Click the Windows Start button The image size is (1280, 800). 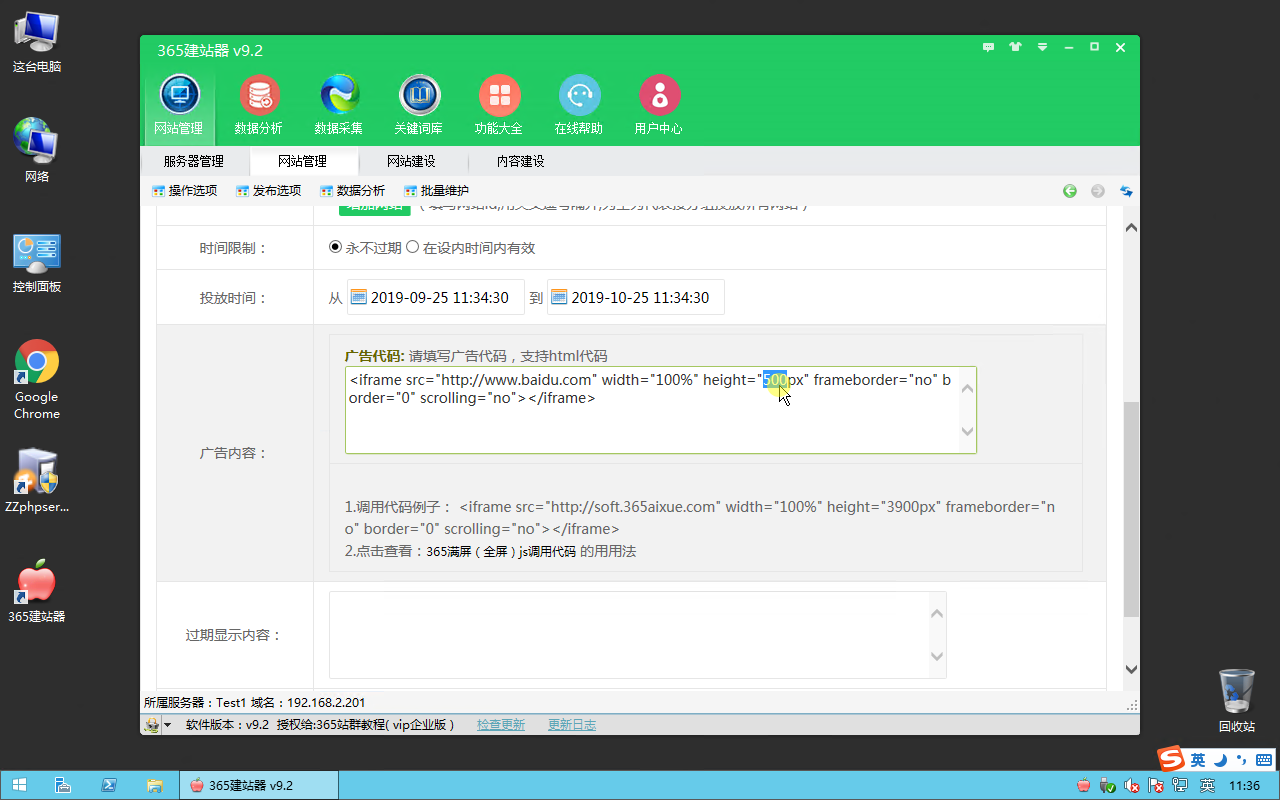tap(19, 786)
